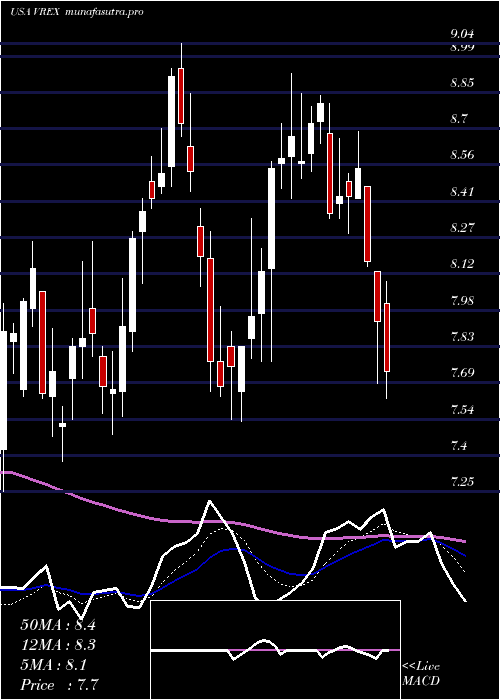Click the 'USA VREX munafasutra.pro' chart title
The height and width of the screenshot is (700, 500).
pos(77,12)
